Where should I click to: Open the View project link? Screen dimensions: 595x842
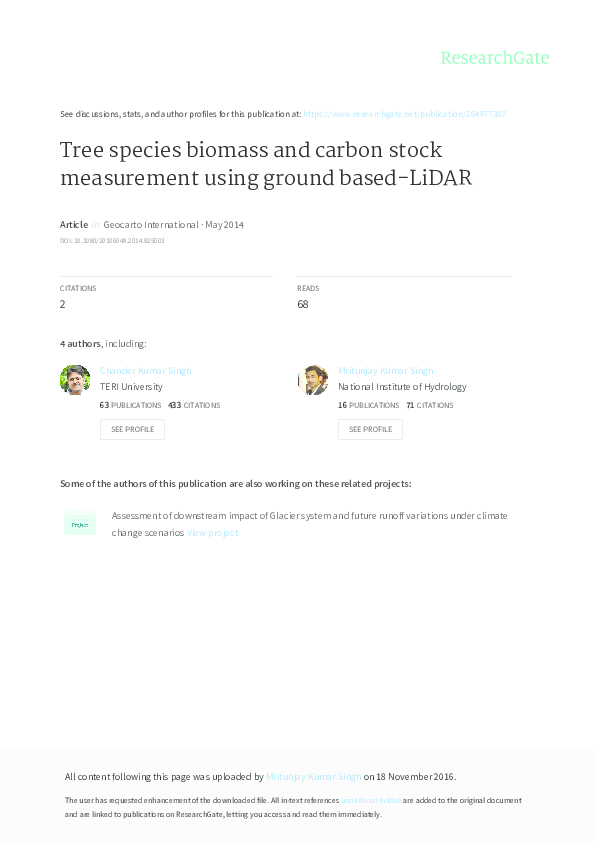(x=212, y=532)
